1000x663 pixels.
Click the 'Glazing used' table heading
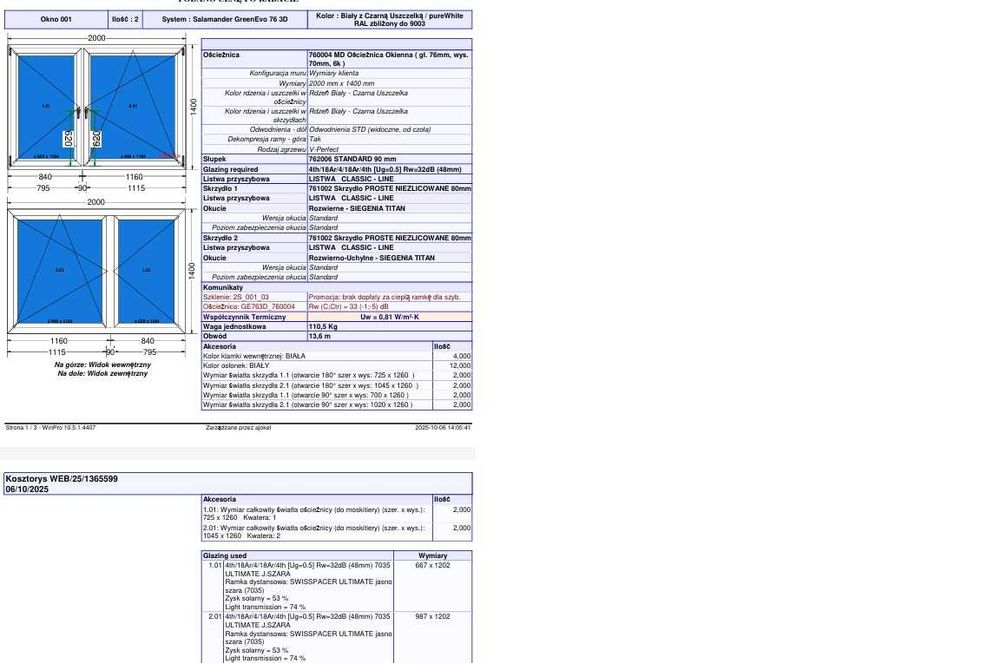[x=224, y=556]
